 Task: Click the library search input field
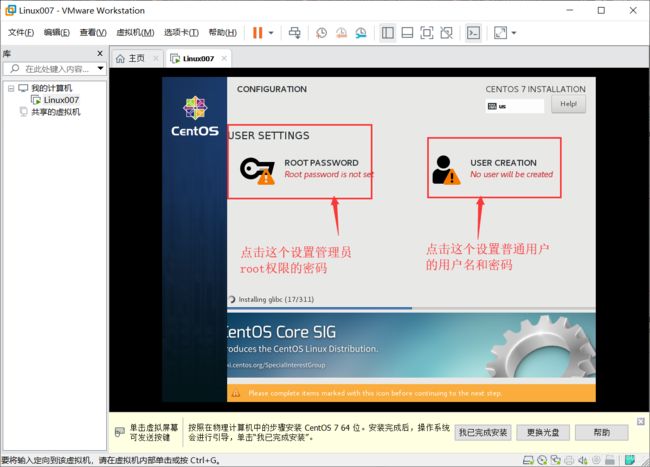54,69
